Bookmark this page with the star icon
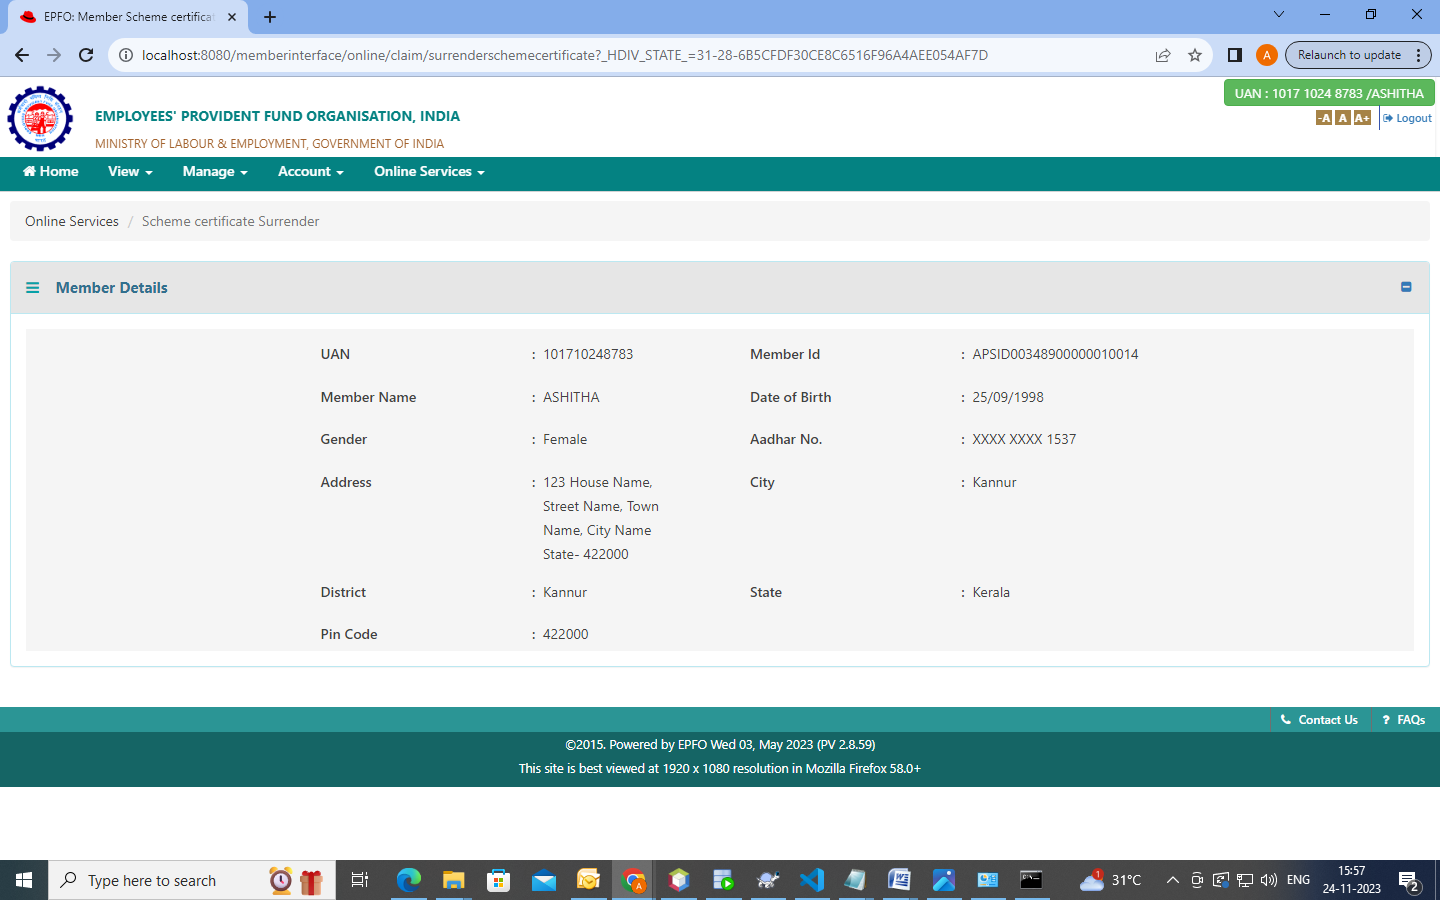This screenshot has height=900, width=1440. [x=1195, y=55]
